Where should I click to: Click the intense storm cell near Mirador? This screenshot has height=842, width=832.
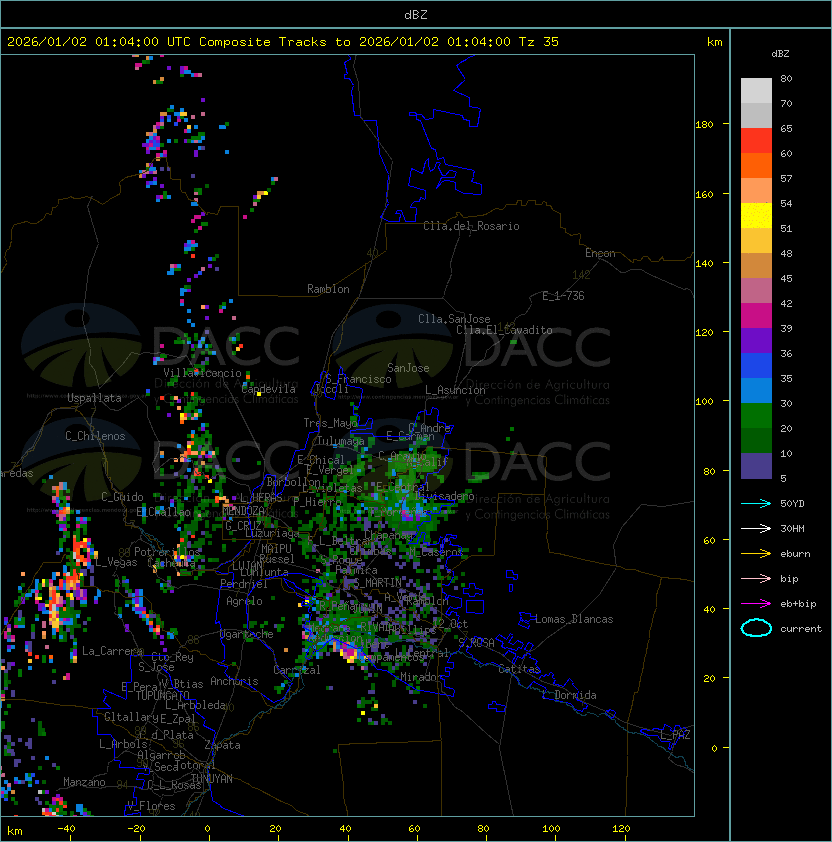tap(347, 652)
